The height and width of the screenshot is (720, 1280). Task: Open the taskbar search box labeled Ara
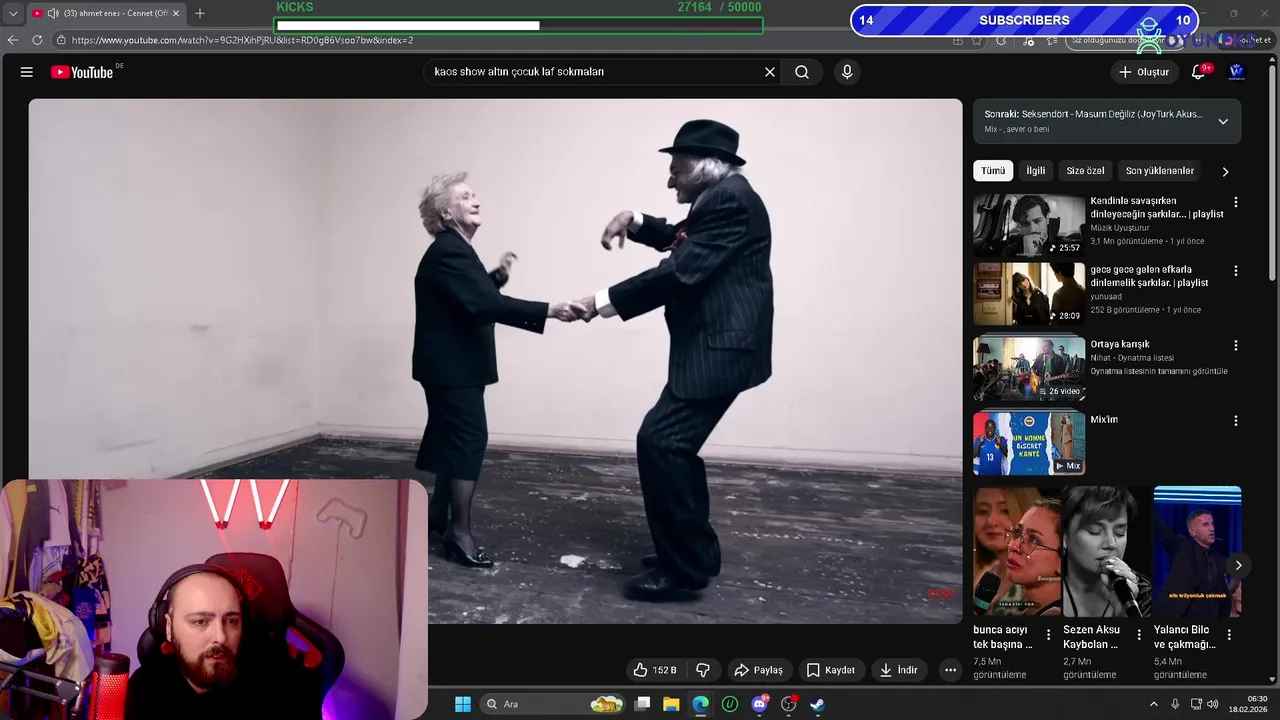click(550, 704)
